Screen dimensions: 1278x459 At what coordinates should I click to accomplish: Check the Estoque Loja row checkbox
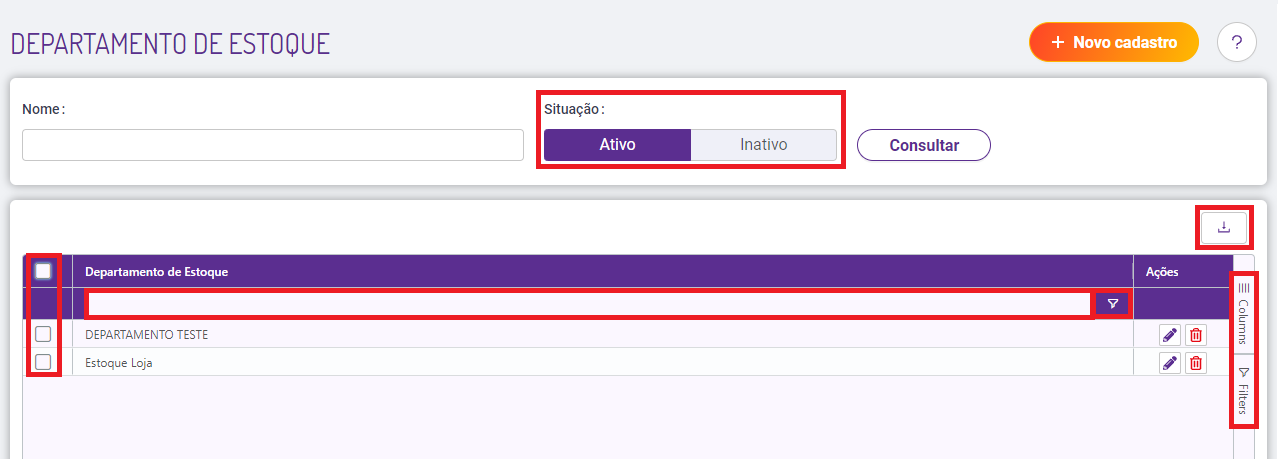tap(43, 362)
